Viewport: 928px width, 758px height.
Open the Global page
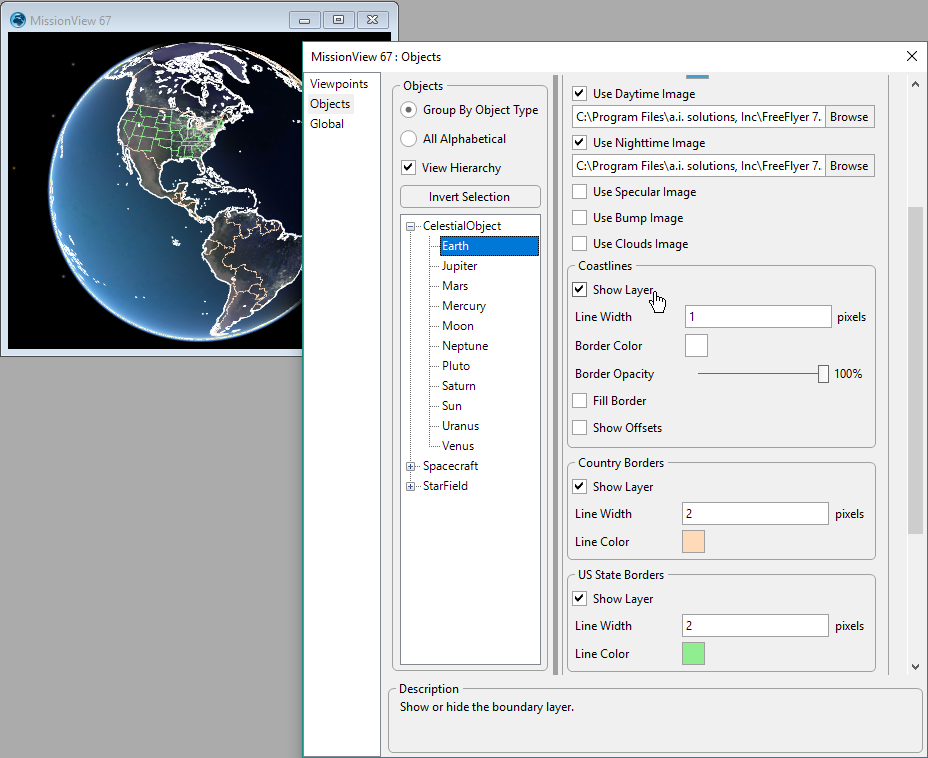click(327, 124)
